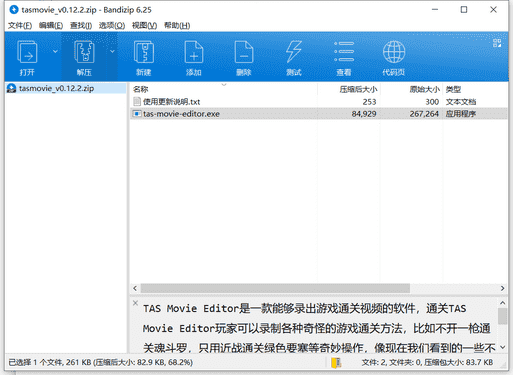Click the Bandizip app icon in title bar
The image size is (513, 375).
tap(14, 10)
